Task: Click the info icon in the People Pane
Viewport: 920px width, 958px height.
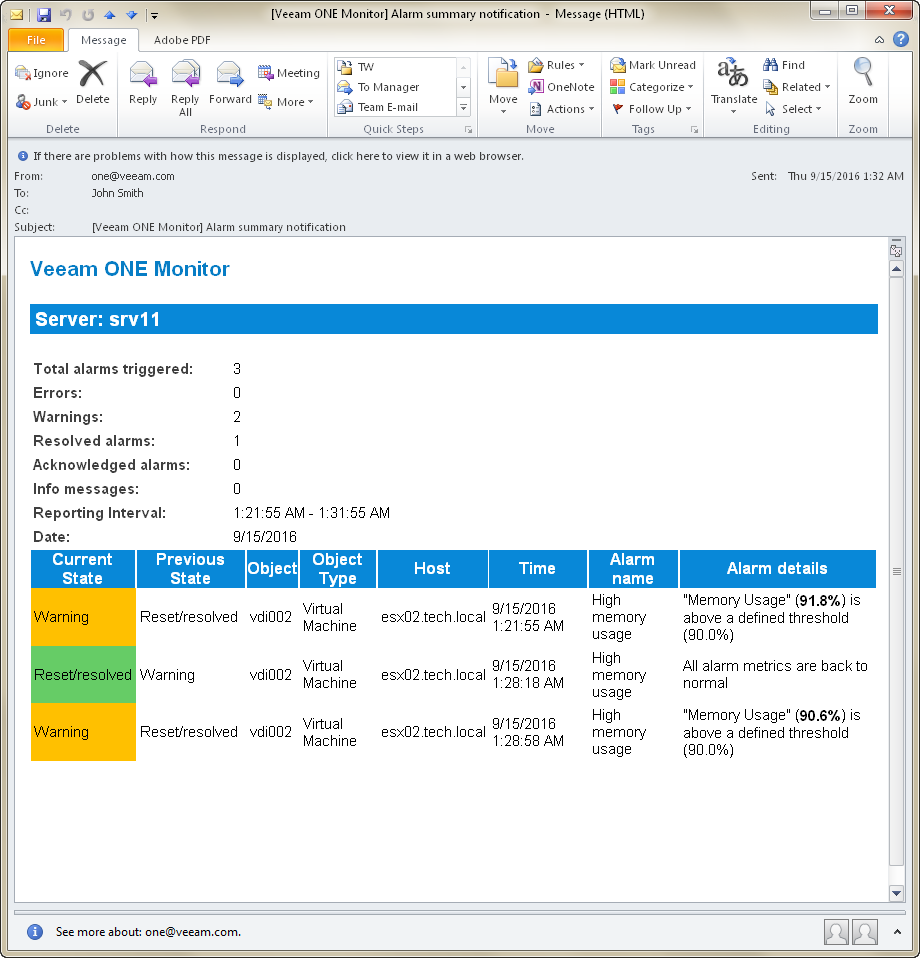Action: click(x=35, y=932)
